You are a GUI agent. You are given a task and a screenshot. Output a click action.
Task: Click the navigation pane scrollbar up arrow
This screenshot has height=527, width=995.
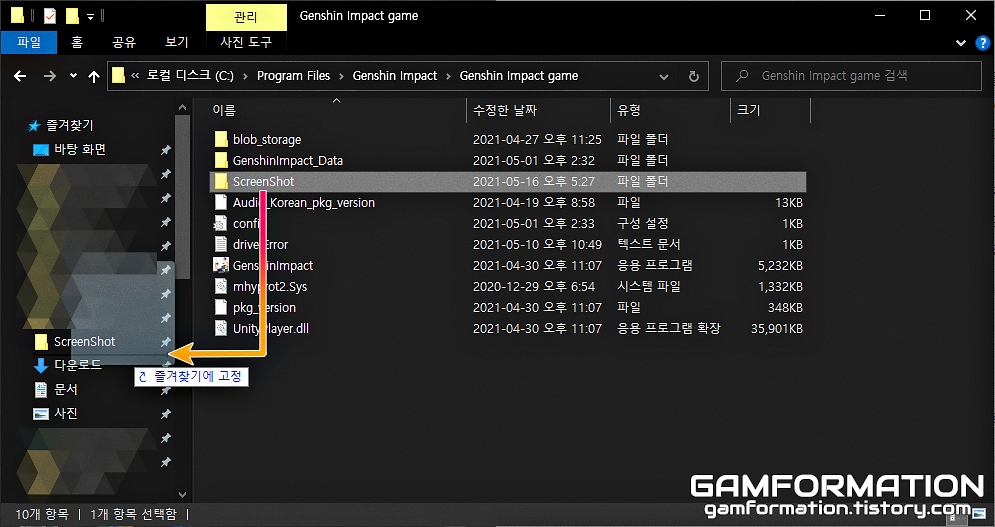coord(183,108)
